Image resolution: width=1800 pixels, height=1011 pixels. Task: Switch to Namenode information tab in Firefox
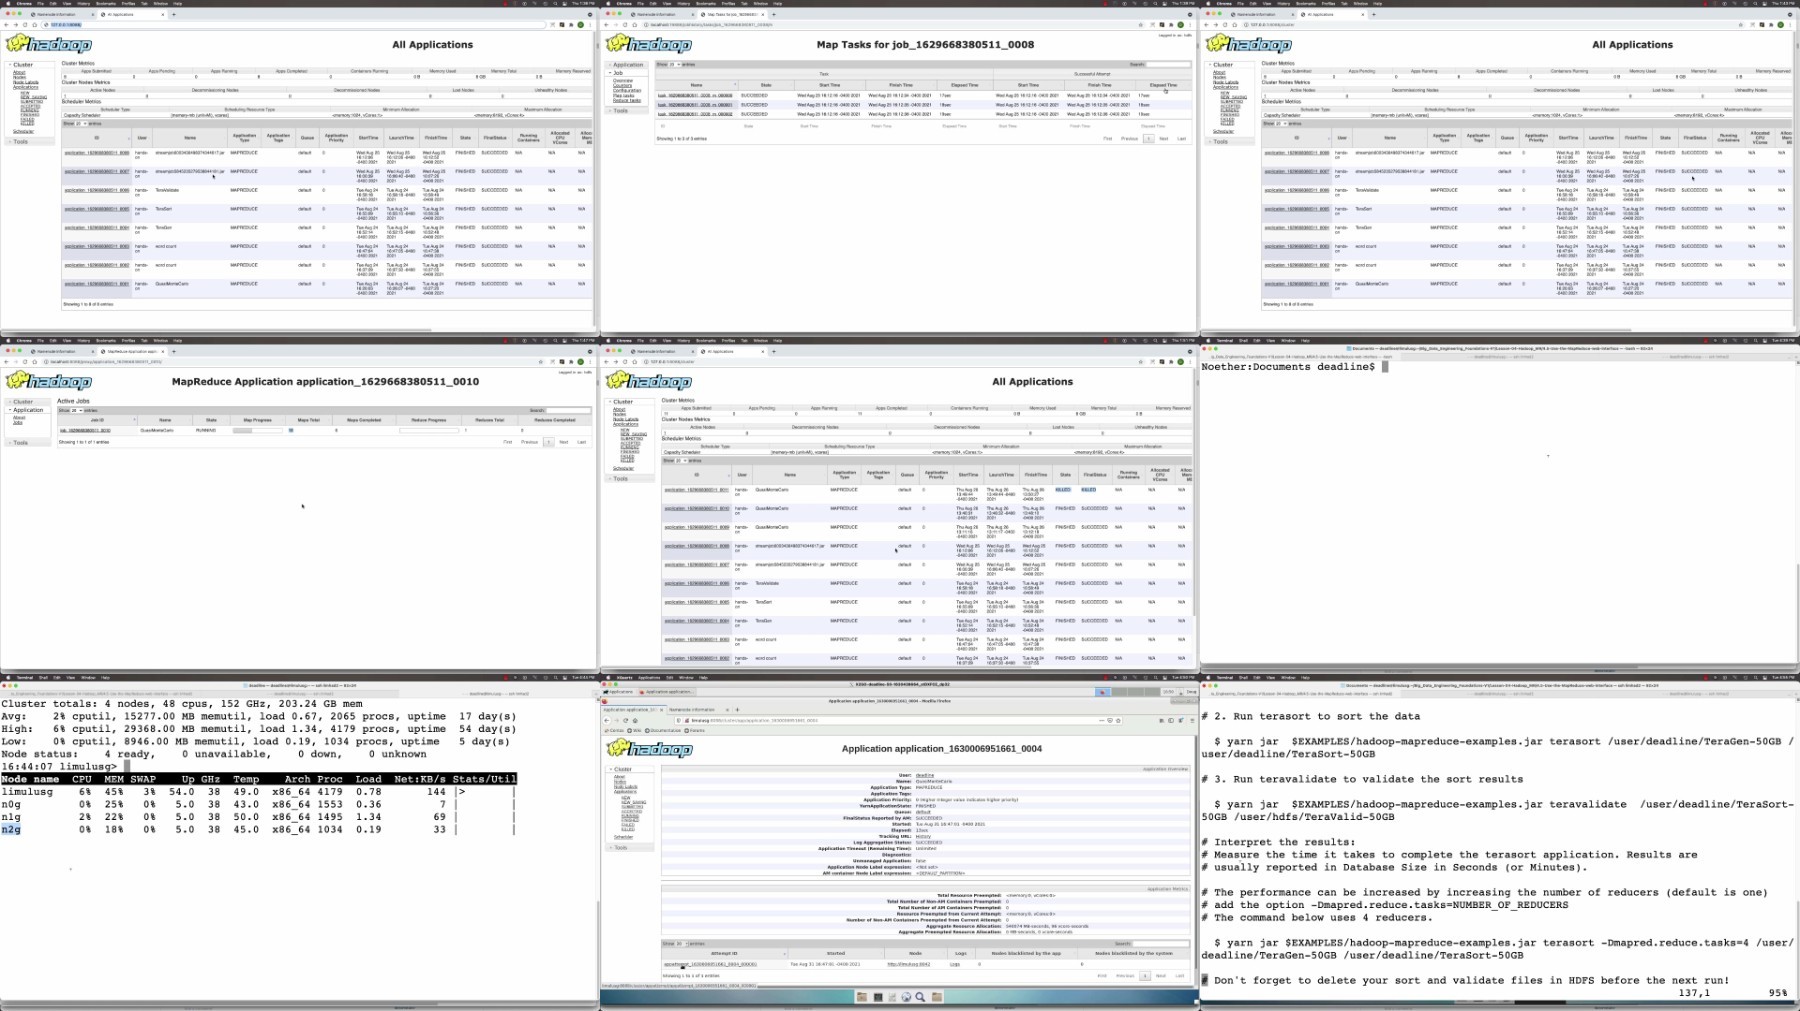click(697, 709)
